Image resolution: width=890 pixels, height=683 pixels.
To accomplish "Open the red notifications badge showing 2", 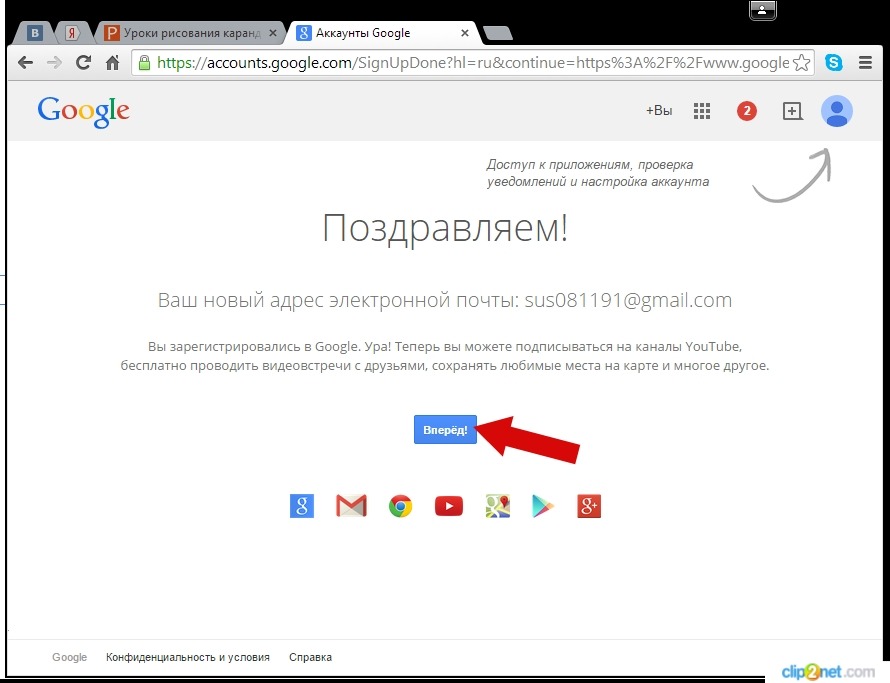I will (747, 111).
